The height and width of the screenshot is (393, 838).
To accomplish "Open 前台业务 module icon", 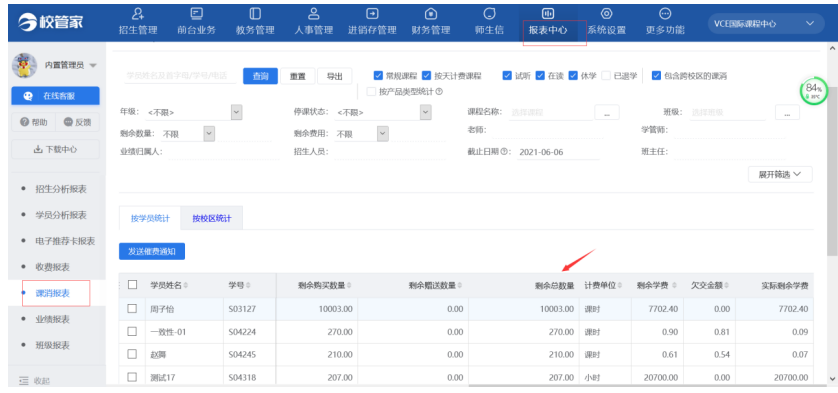I will [x=196, y=13].
